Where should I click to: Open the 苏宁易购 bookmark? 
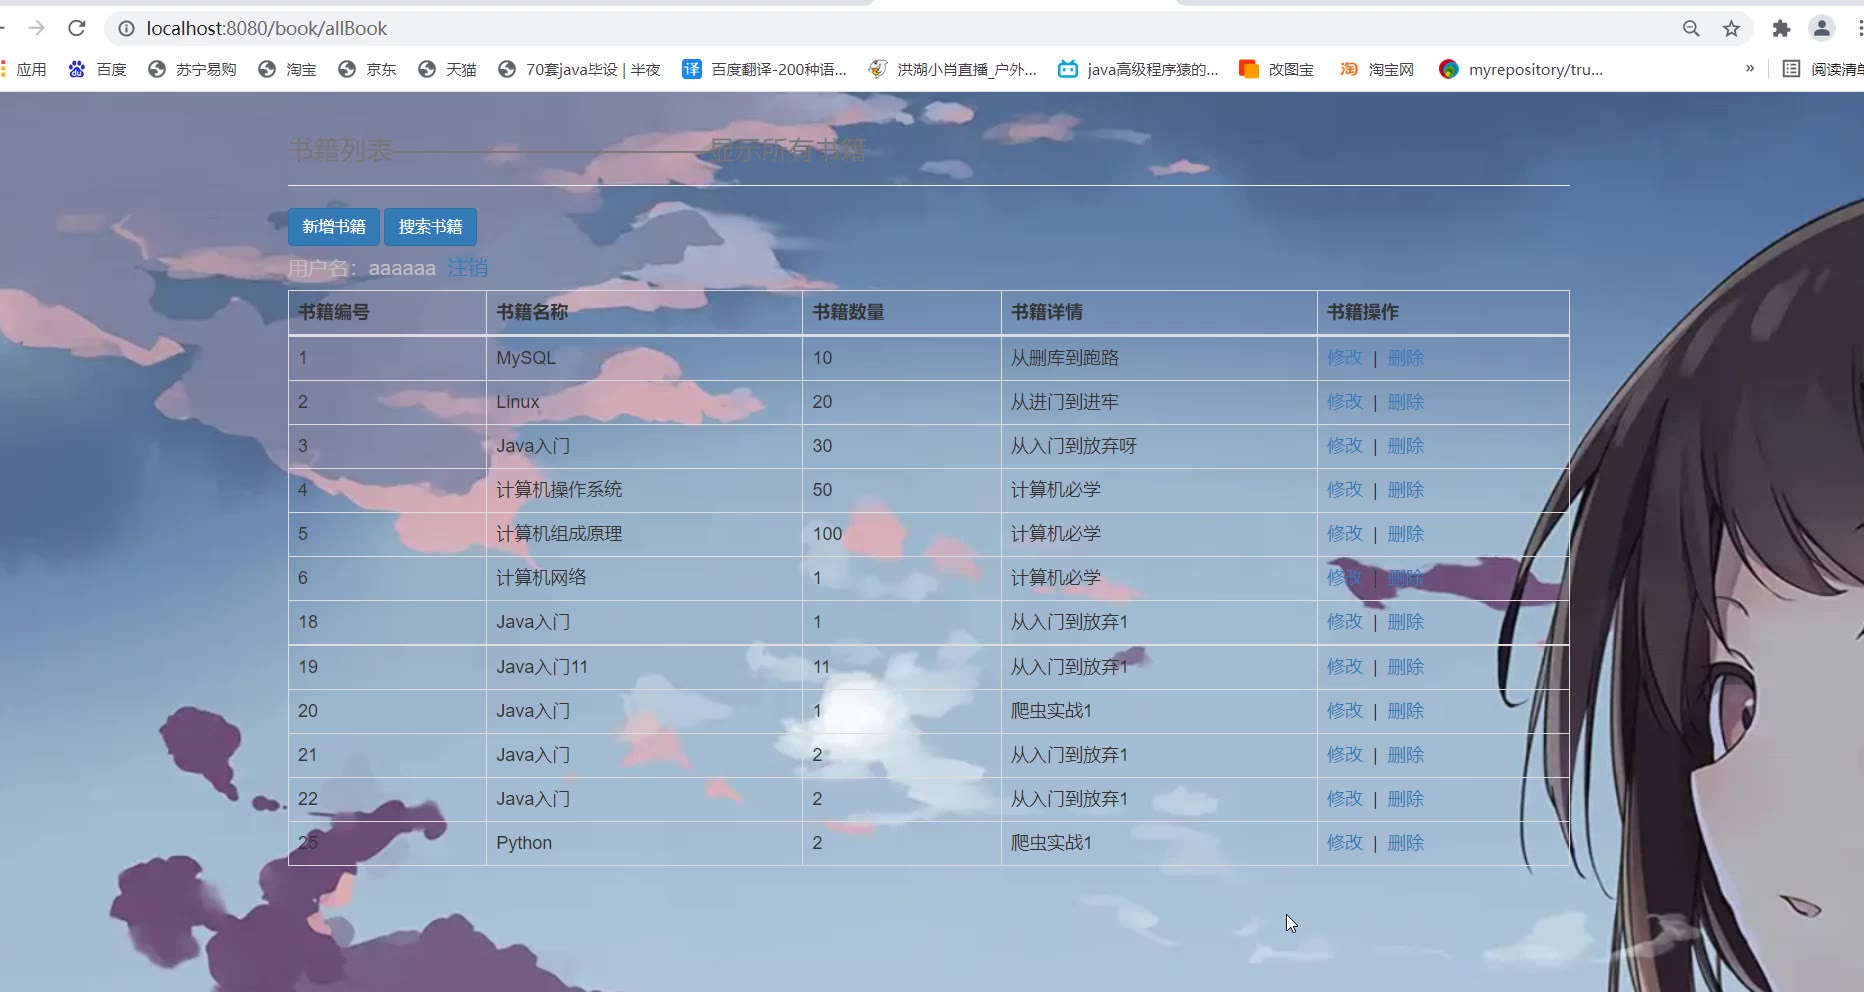coord(192,69)
